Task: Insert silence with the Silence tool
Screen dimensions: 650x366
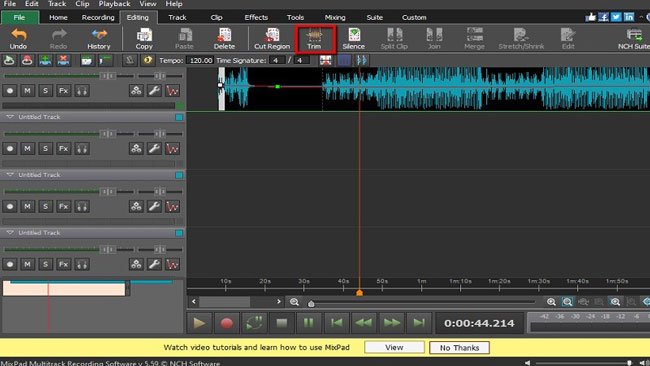Action: (x=354, y=39)
